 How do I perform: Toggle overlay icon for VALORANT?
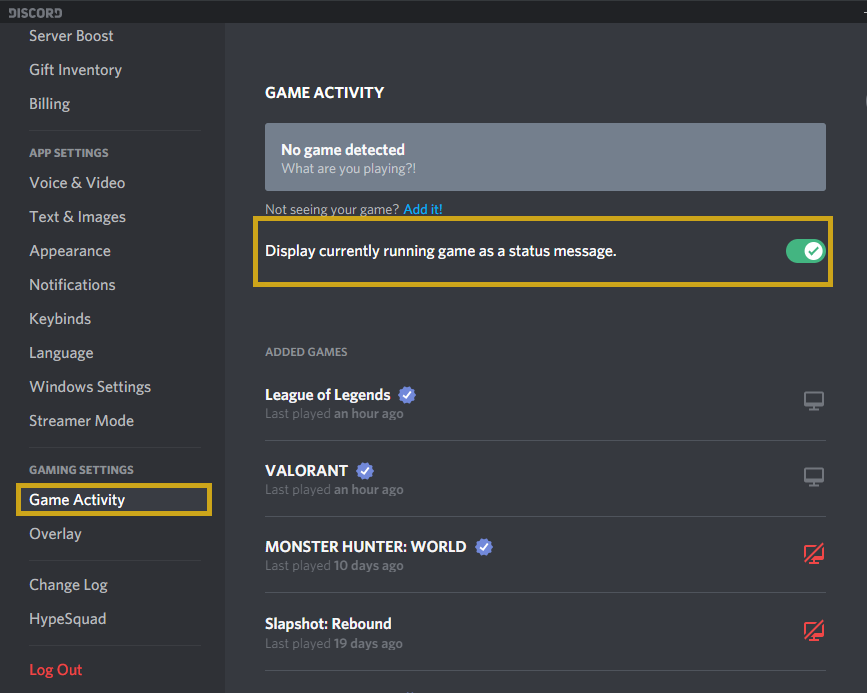[x=813, y=476]
